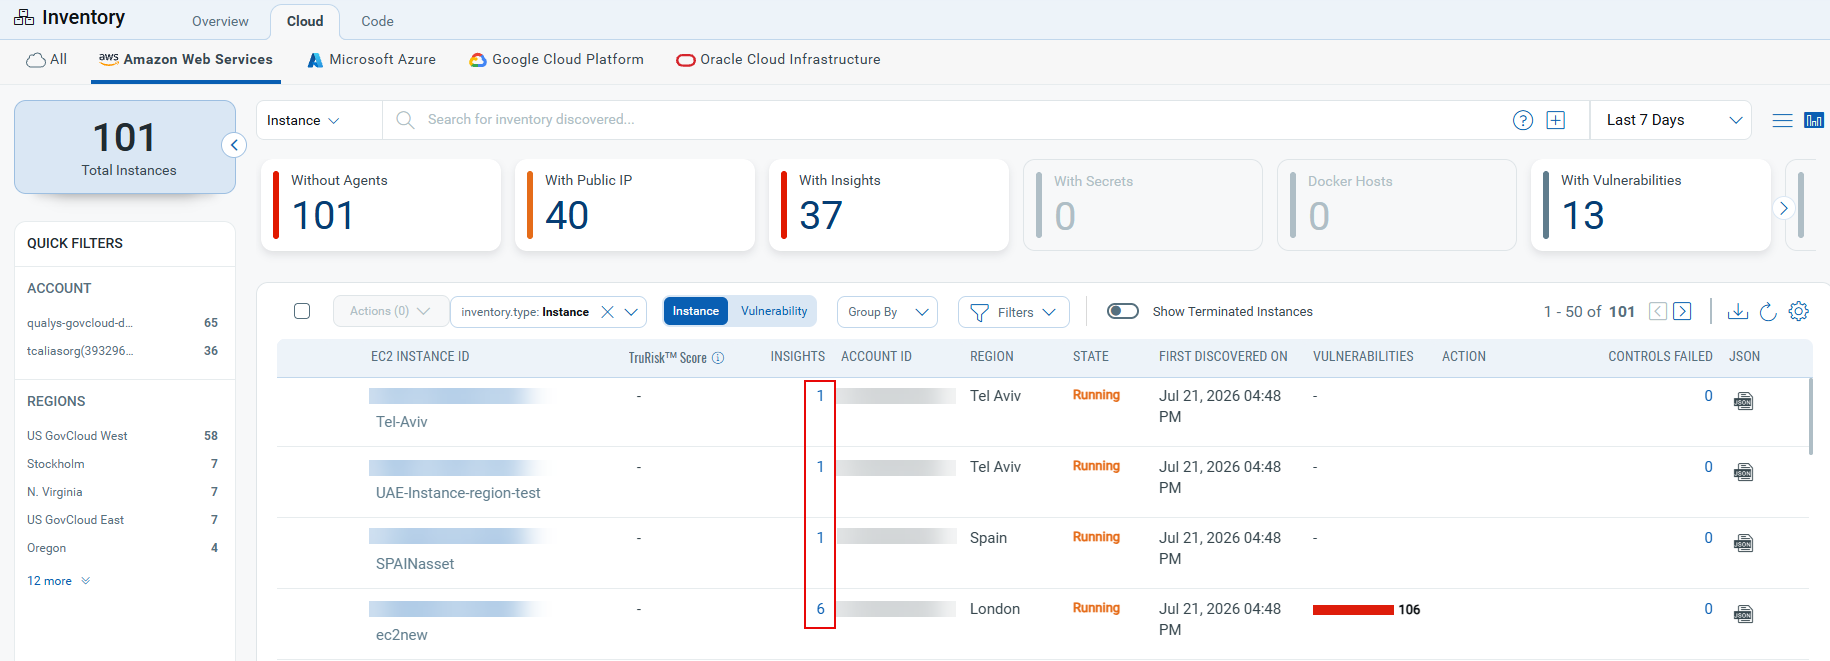
Task: Open the Overview tab
Action: click(220, 21)
